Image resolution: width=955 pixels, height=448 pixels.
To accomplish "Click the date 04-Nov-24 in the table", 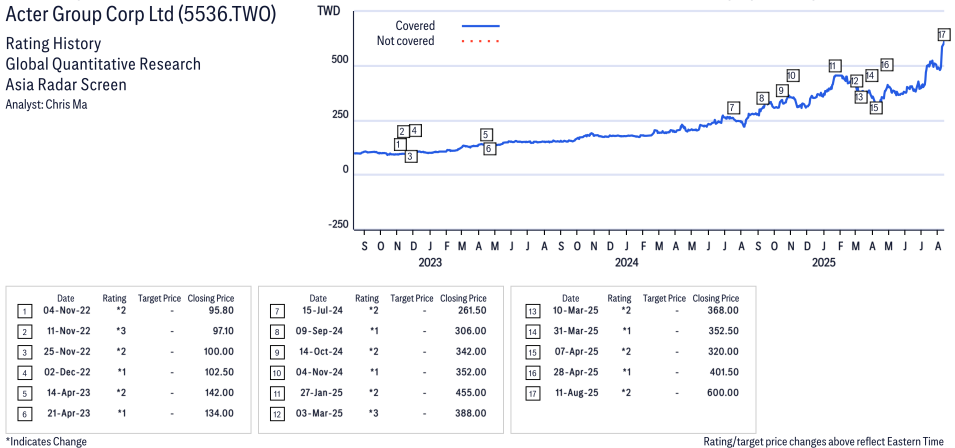I will [x=319, y=373].
